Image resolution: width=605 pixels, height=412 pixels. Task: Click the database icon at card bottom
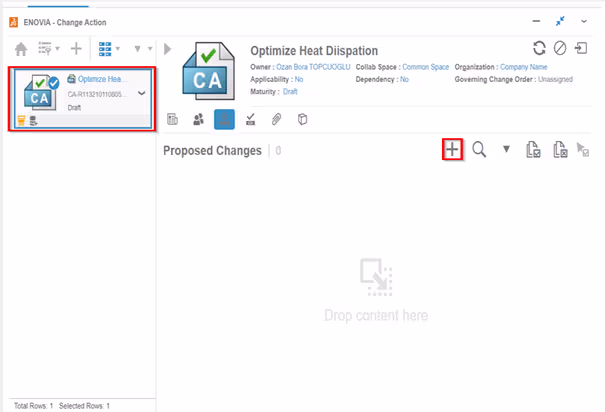click(33, 121)
